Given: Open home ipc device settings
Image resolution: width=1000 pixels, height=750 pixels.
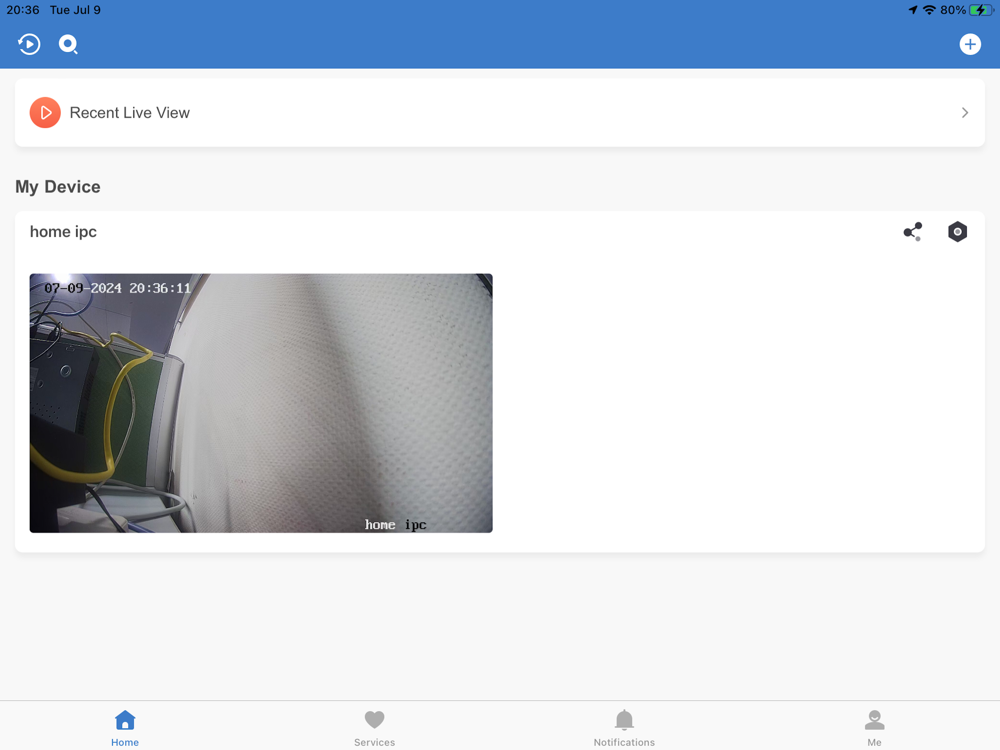Looking at the screenshot, I should (957, 232).
